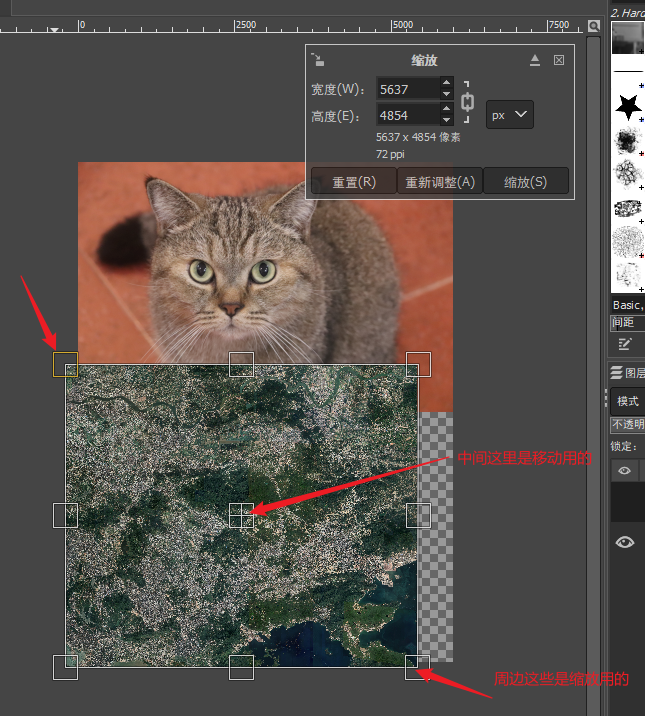Click the edit brush pencil icon
Image resolution: width=645 pixels, height=716 pixels.
click(625, 344)
